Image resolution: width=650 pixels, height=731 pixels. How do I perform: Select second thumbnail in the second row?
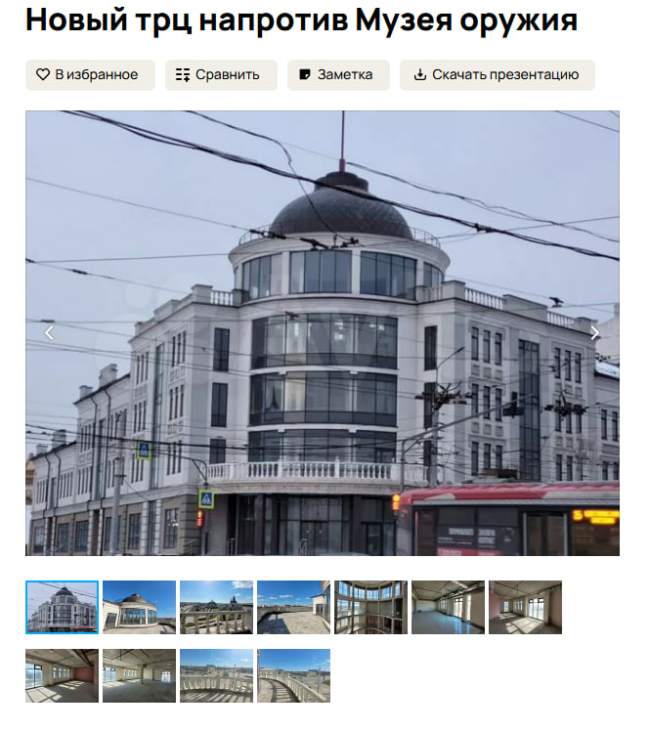click(x=139, y=676)
